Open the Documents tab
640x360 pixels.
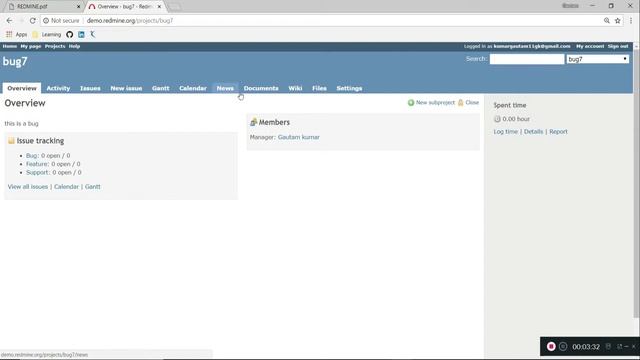[261, 88]
